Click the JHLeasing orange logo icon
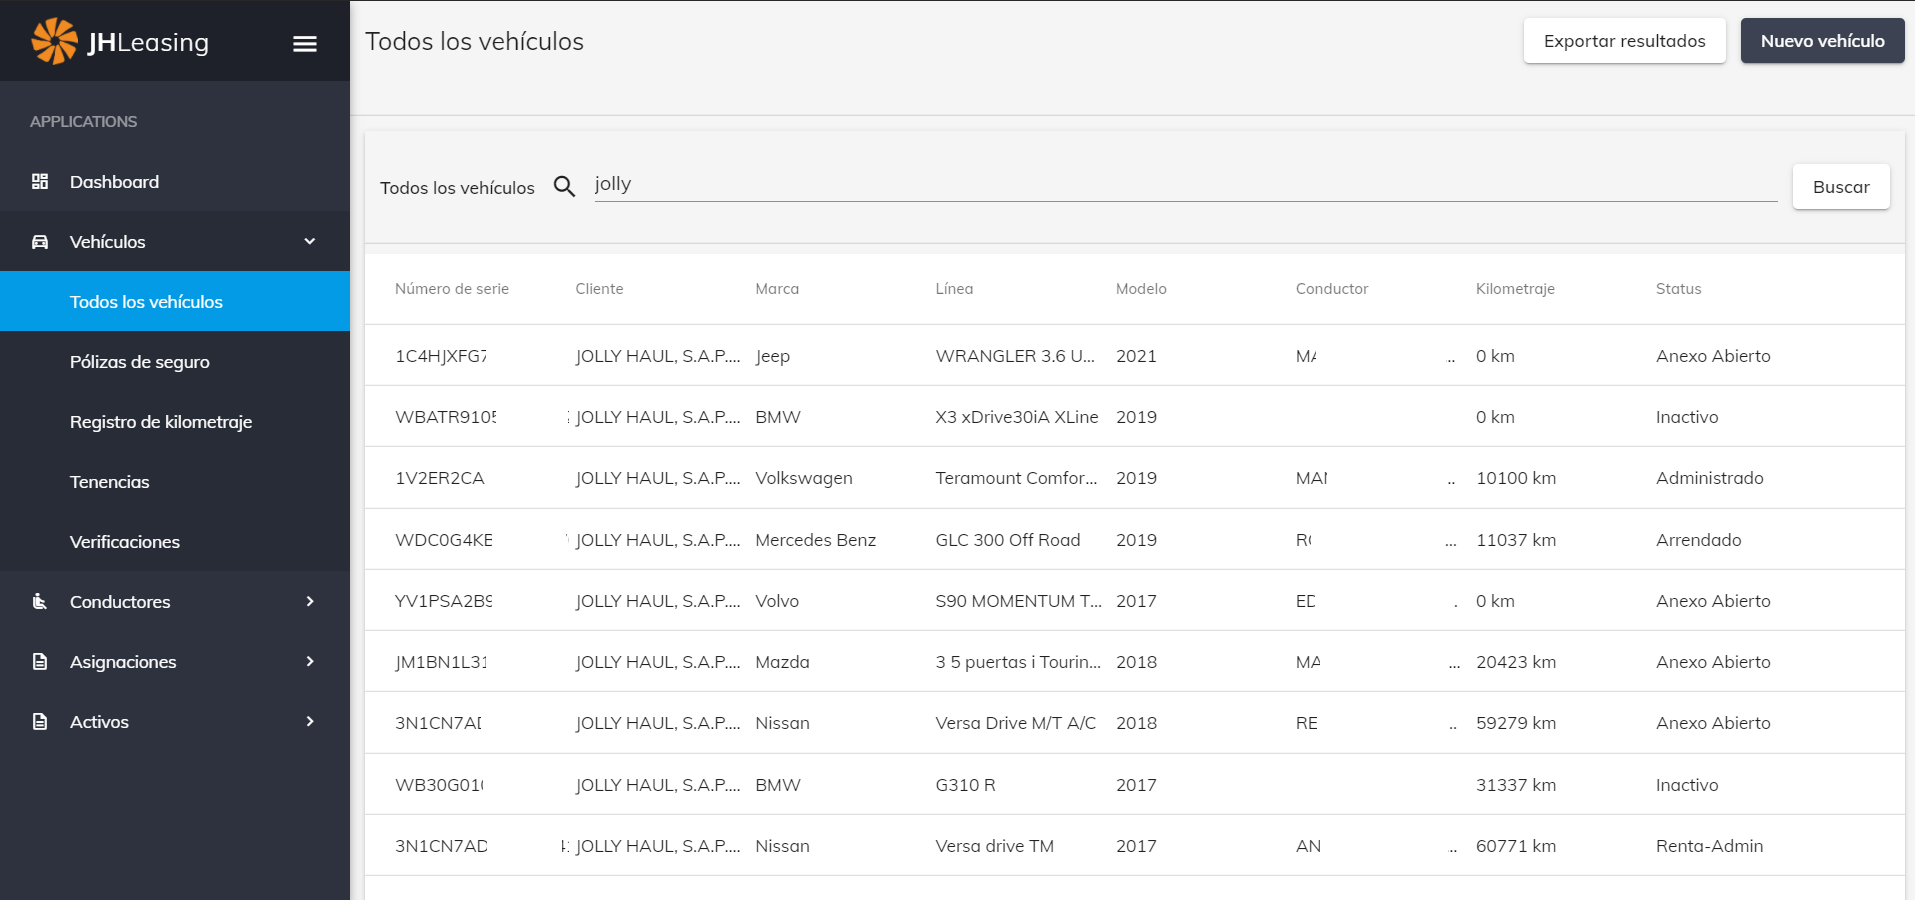Screen dimensions: 1915x900 click(54, 41)
